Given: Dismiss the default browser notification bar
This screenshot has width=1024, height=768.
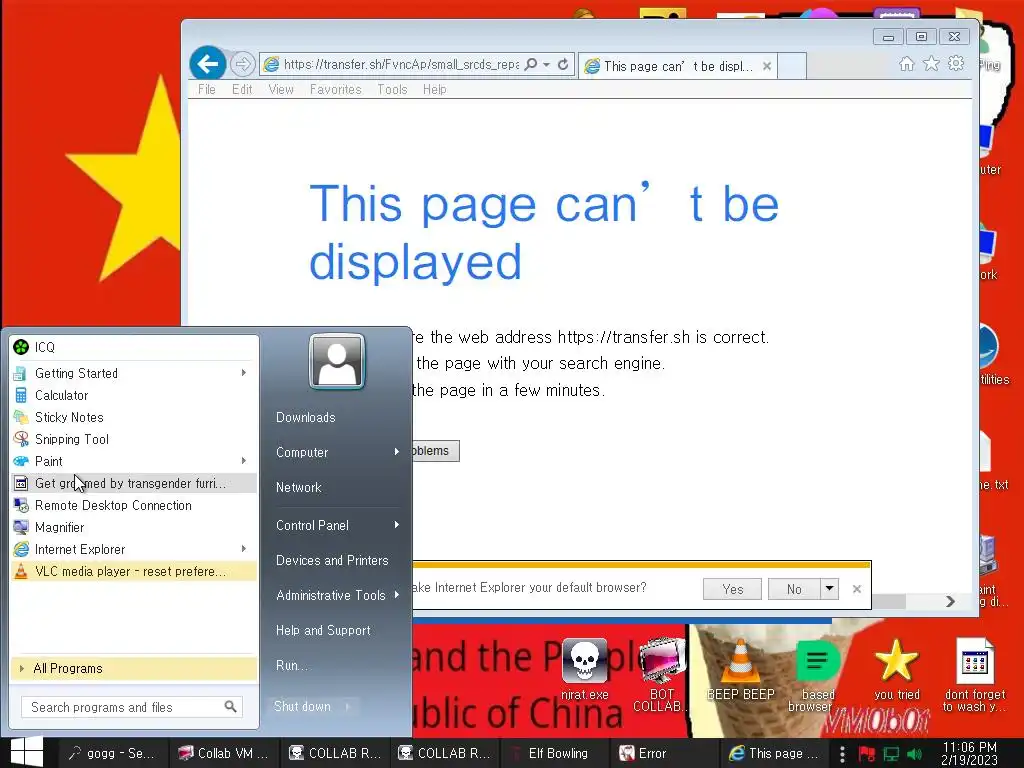Looking at the screenshot, I should click(857, 589).
